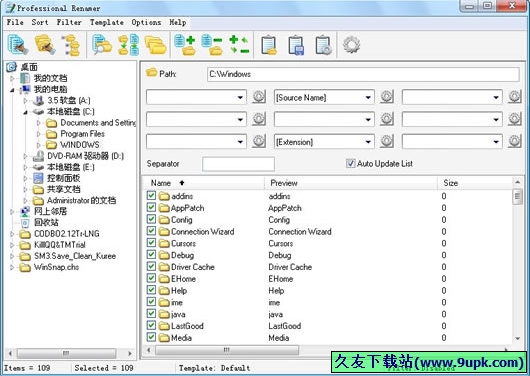Click the clipboard with folder template icon
This screenshot has width=530, height=376.
click(x=269, y=45)
